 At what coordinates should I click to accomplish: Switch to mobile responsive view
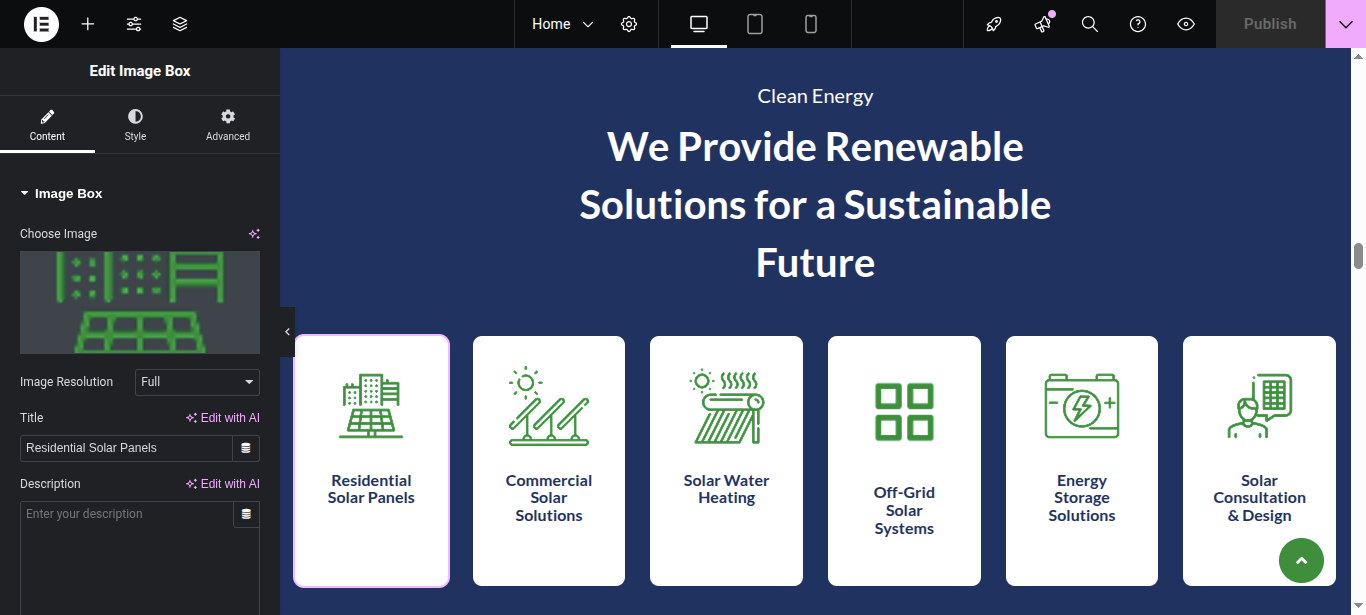click(811, 24)
